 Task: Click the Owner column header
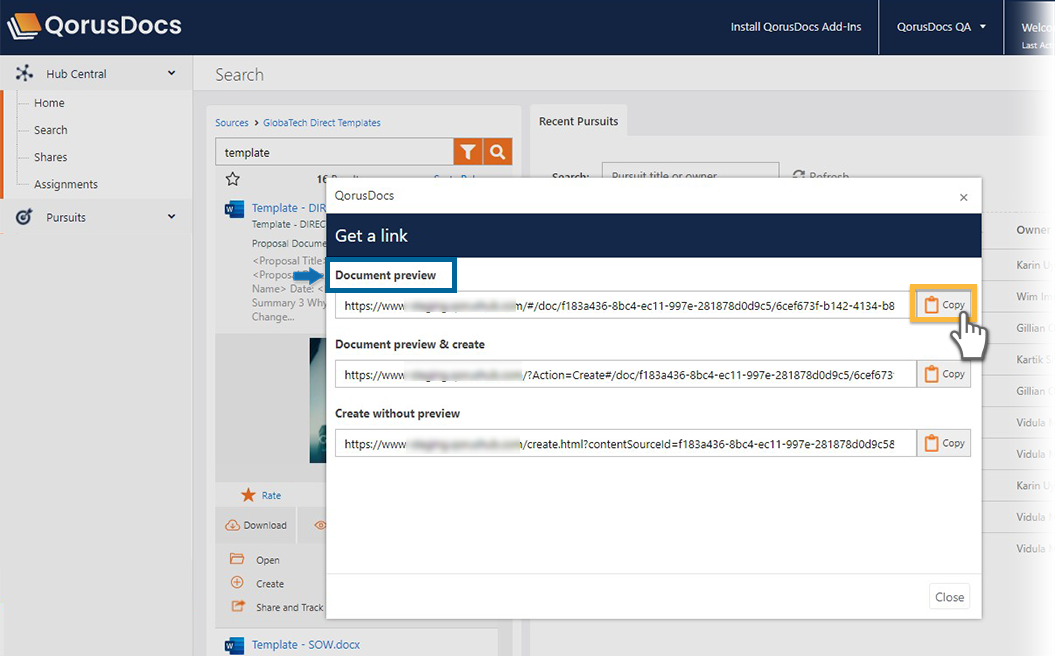[x=1033, y=230]
